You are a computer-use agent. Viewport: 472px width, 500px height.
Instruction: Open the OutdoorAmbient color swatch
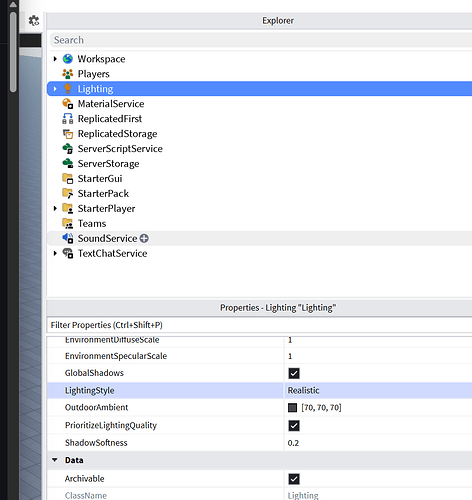(x=292, y=408)
